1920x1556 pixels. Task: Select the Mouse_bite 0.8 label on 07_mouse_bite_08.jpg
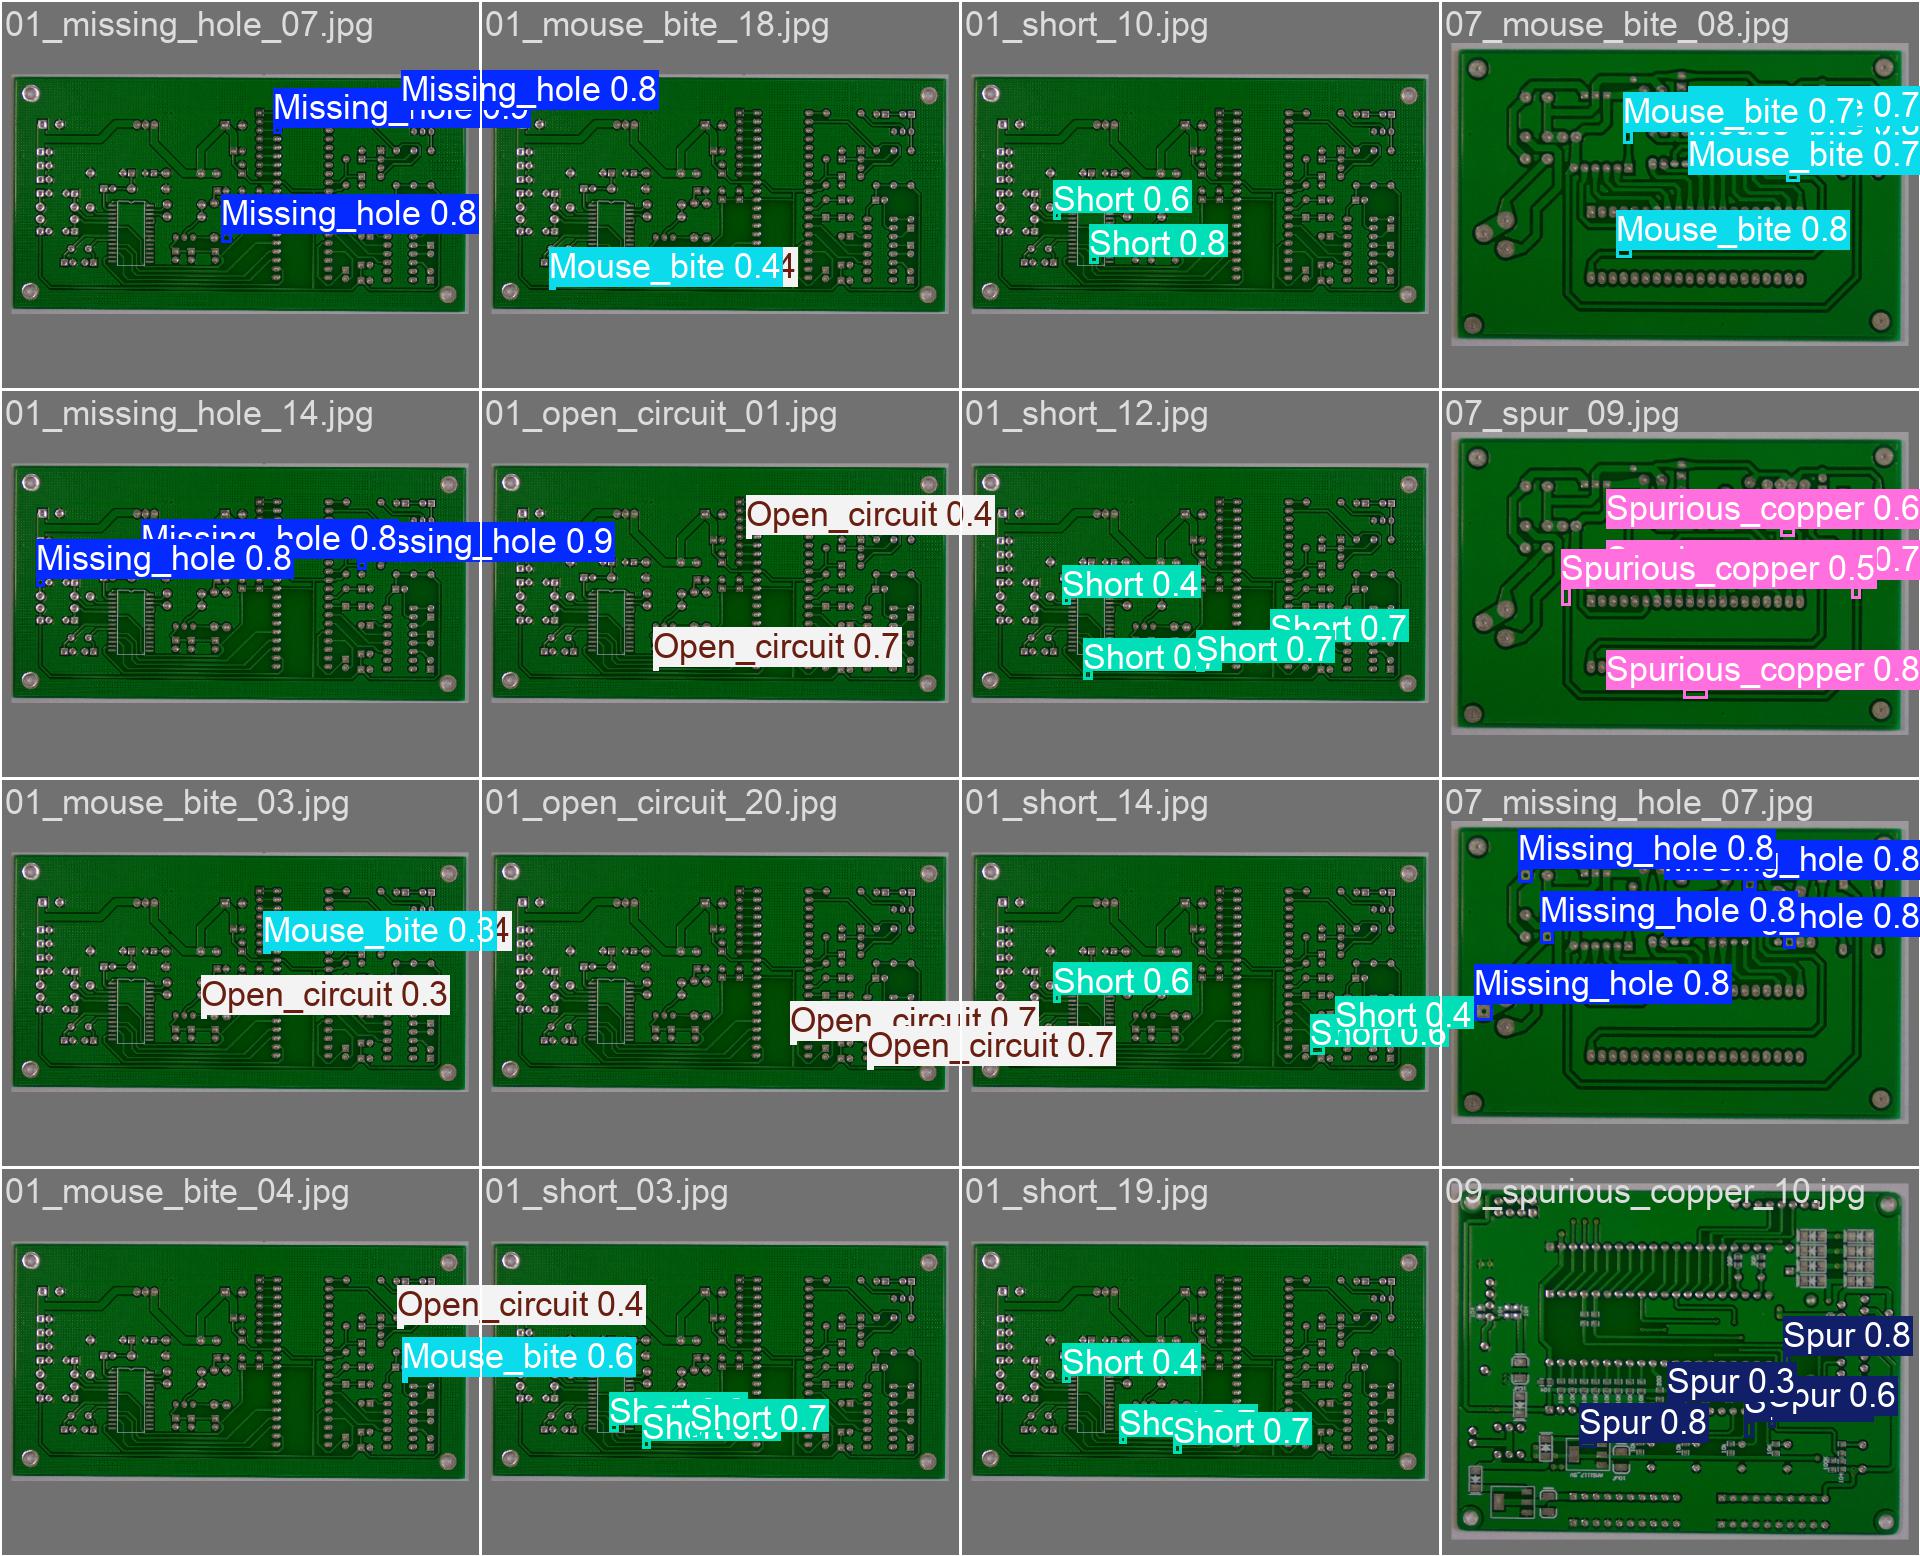1732,230
